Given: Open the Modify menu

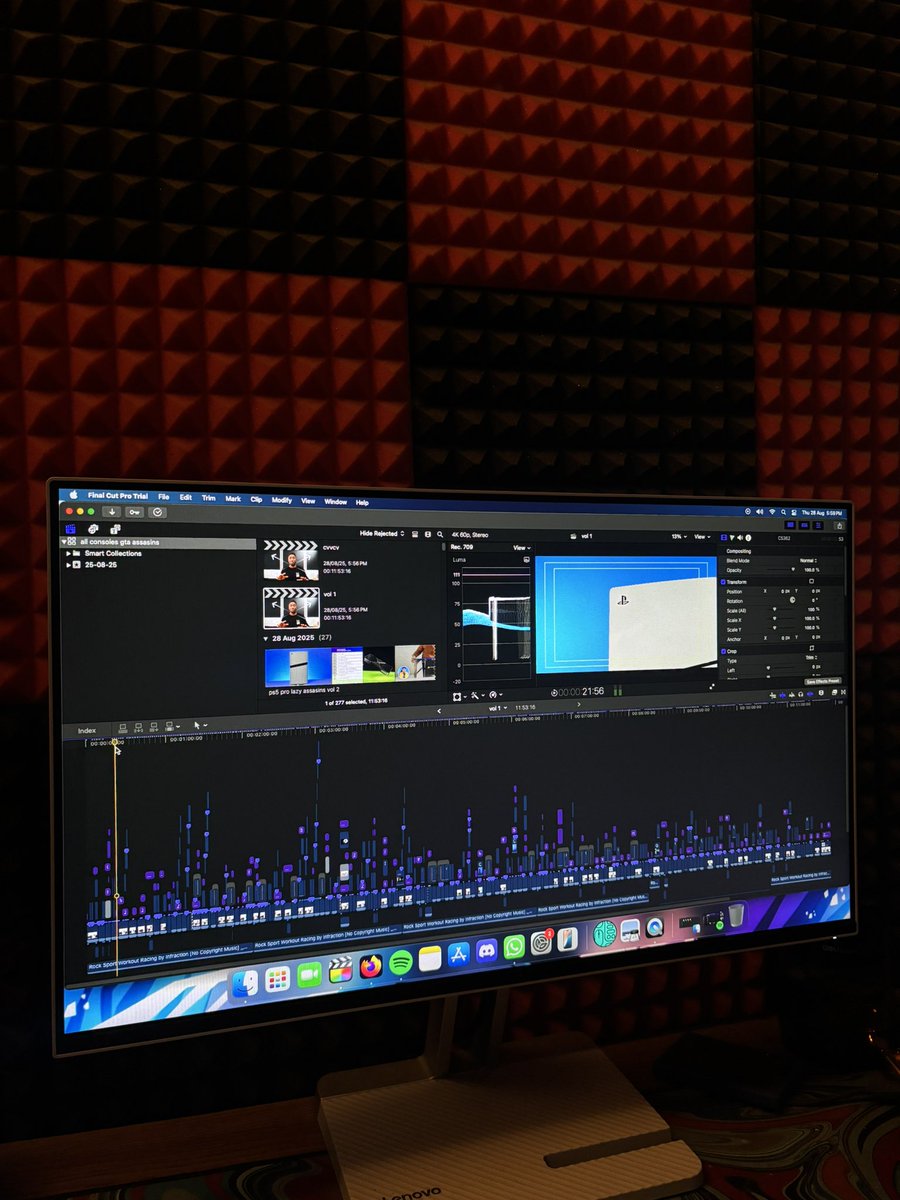Looking at the screenshot, I should 282,500.
